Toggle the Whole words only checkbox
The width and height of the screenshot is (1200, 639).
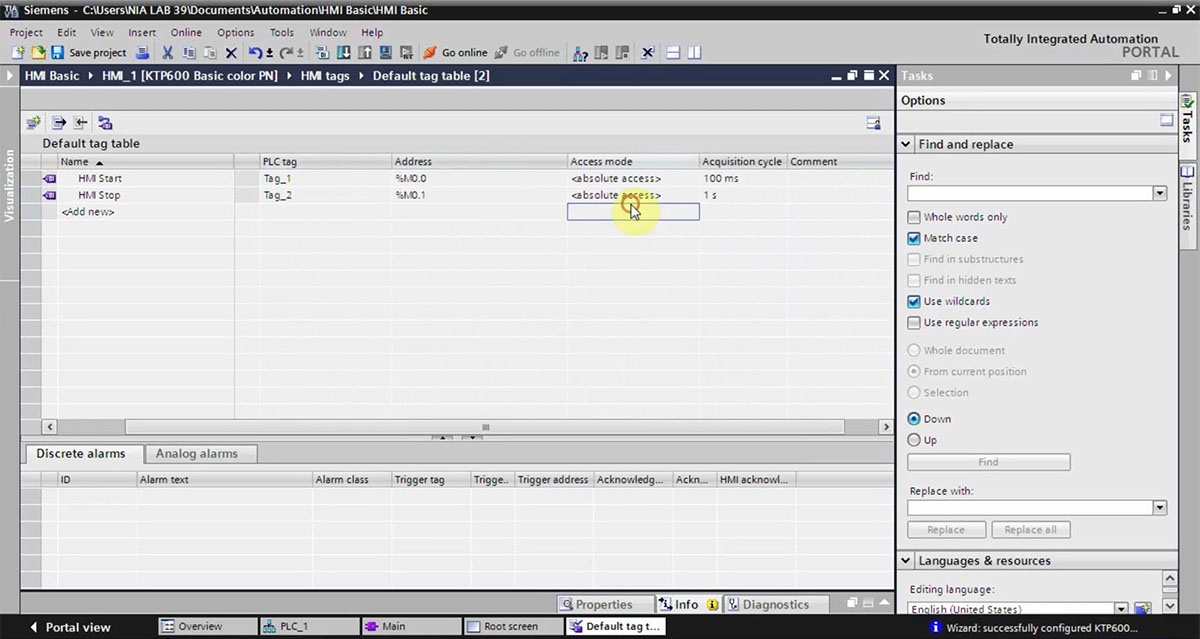pyautogui.click(x=914, y=217)
